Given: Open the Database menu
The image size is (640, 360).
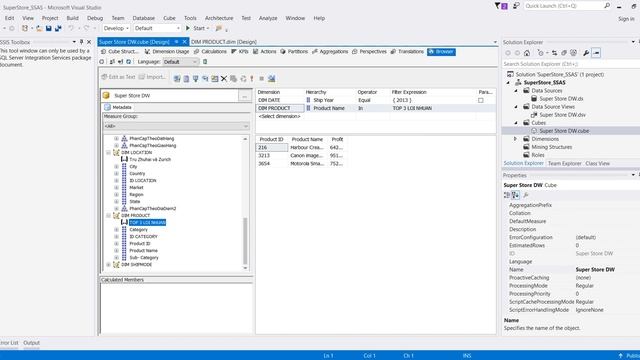Looking at the screenshot, I should tap(144, 18).
